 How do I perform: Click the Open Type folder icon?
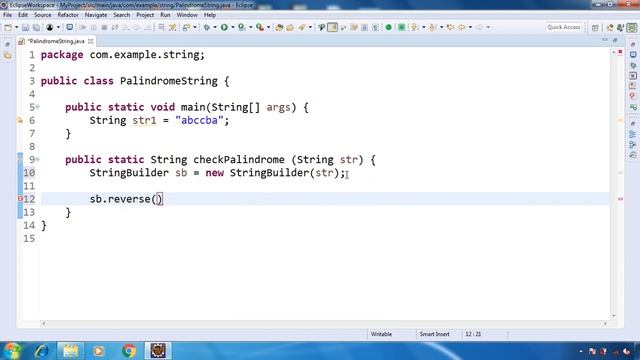(x=290, y=27)
